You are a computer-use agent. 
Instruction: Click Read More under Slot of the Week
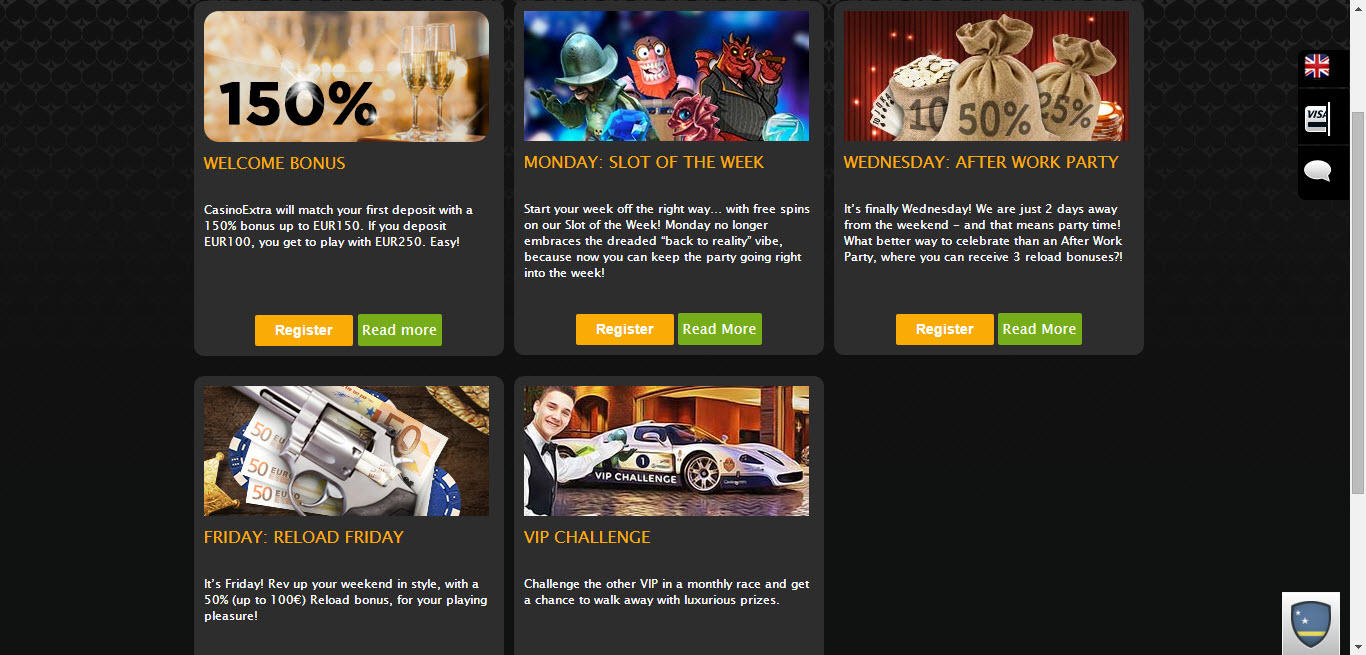click(719, 329)
